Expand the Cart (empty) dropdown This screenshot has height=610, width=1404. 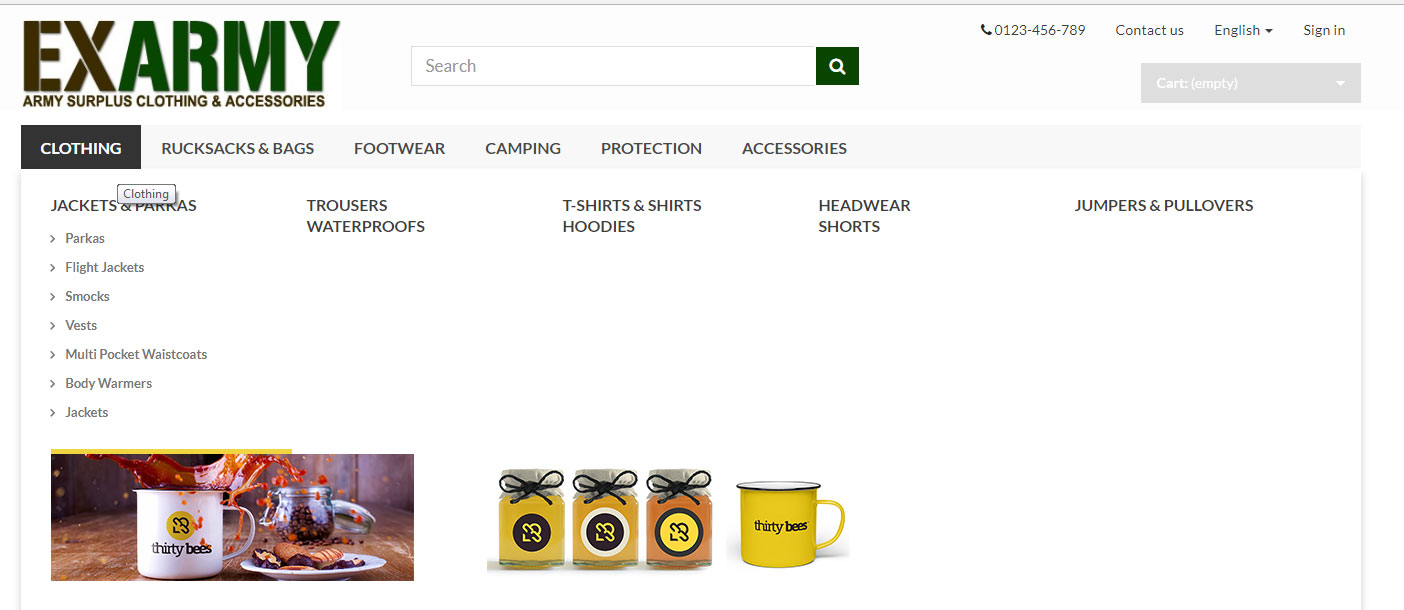(1250, 83)
